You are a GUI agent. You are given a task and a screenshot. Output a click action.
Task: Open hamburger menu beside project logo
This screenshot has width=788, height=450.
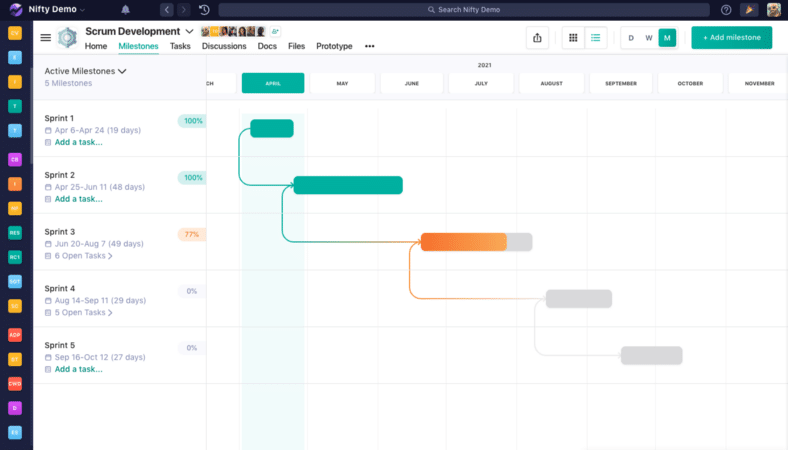tap(46, 38)
